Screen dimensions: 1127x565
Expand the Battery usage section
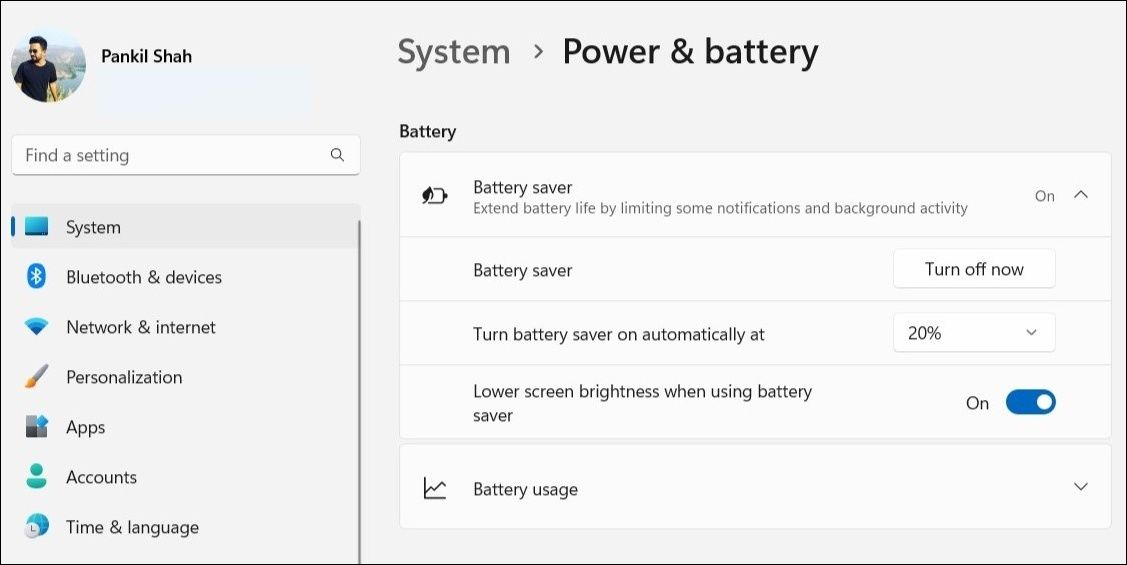1080,487
